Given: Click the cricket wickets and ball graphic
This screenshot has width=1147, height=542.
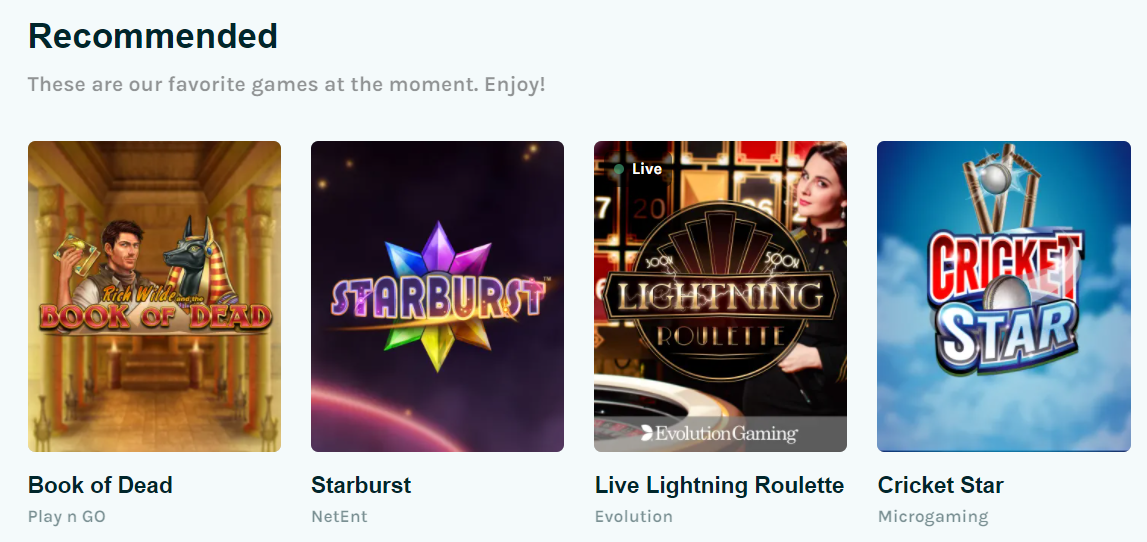Looking at the screenshot, I should click(x=1001, y=187).
